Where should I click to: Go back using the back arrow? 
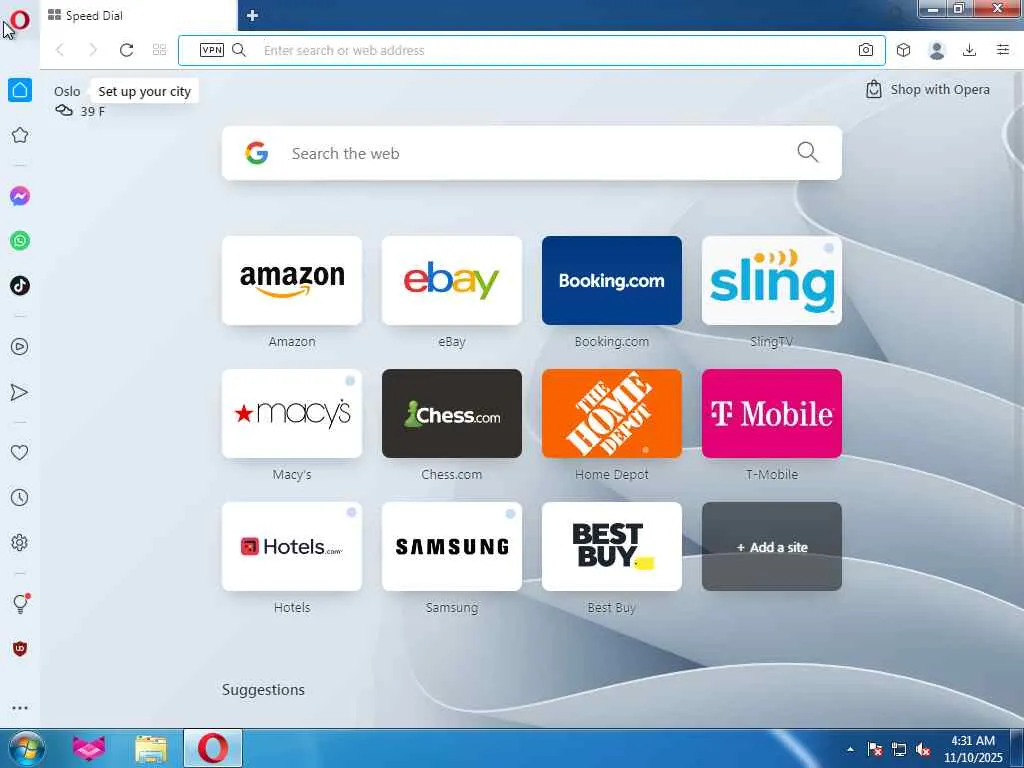pyautogui.click(x=59, y=50)
